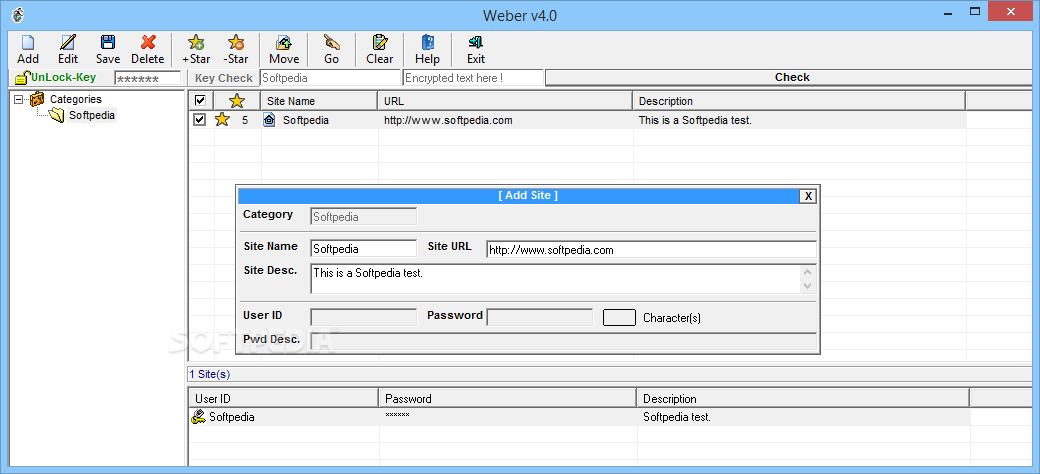Click the Softpedia folder icon in tree
Image resolution: width=1040 pixels, height=474 pixels.
coord(56,115)
